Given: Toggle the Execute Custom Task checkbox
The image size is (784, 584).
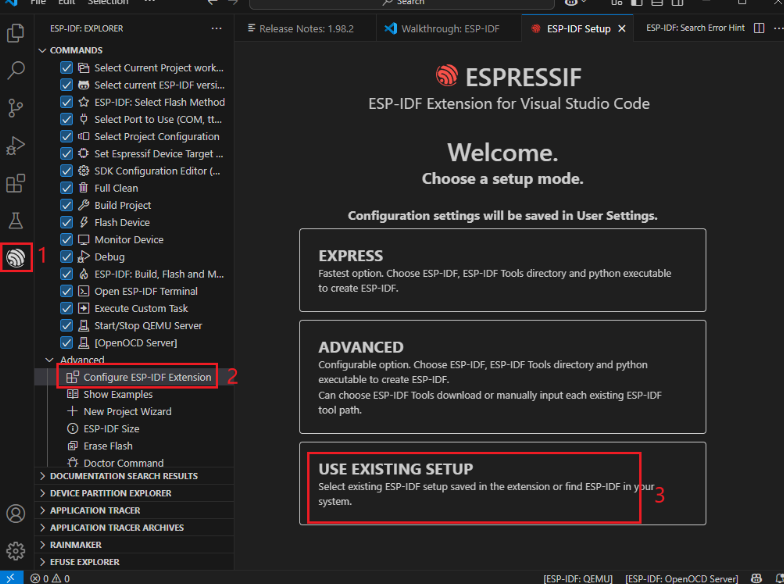Looking at the screenshot, I should (x=66, y=308).
